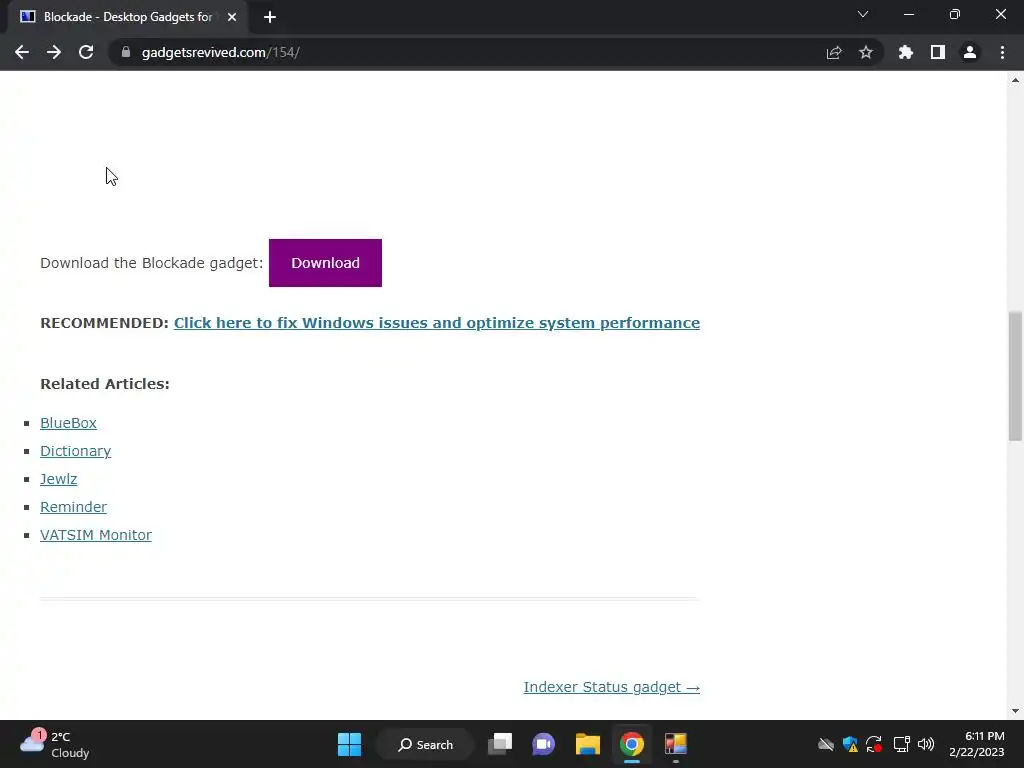This screenshot has width=1024, height=768.
Task: Click the page vertical scrollbar thumb
Action: tap(1015, 376)
